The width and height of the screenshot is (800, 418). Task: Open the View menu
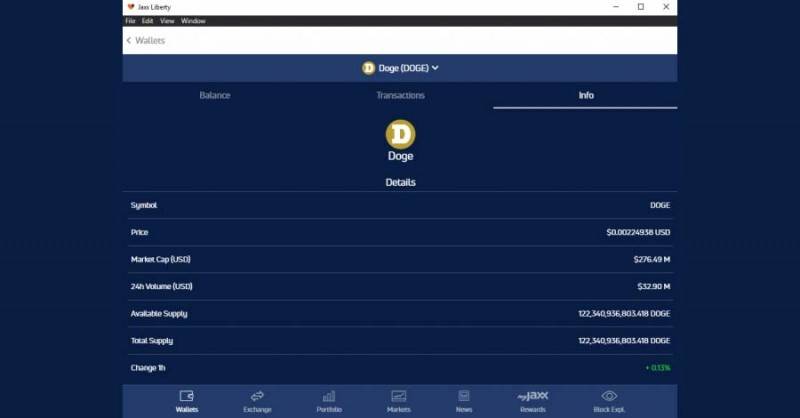point(167,21)
